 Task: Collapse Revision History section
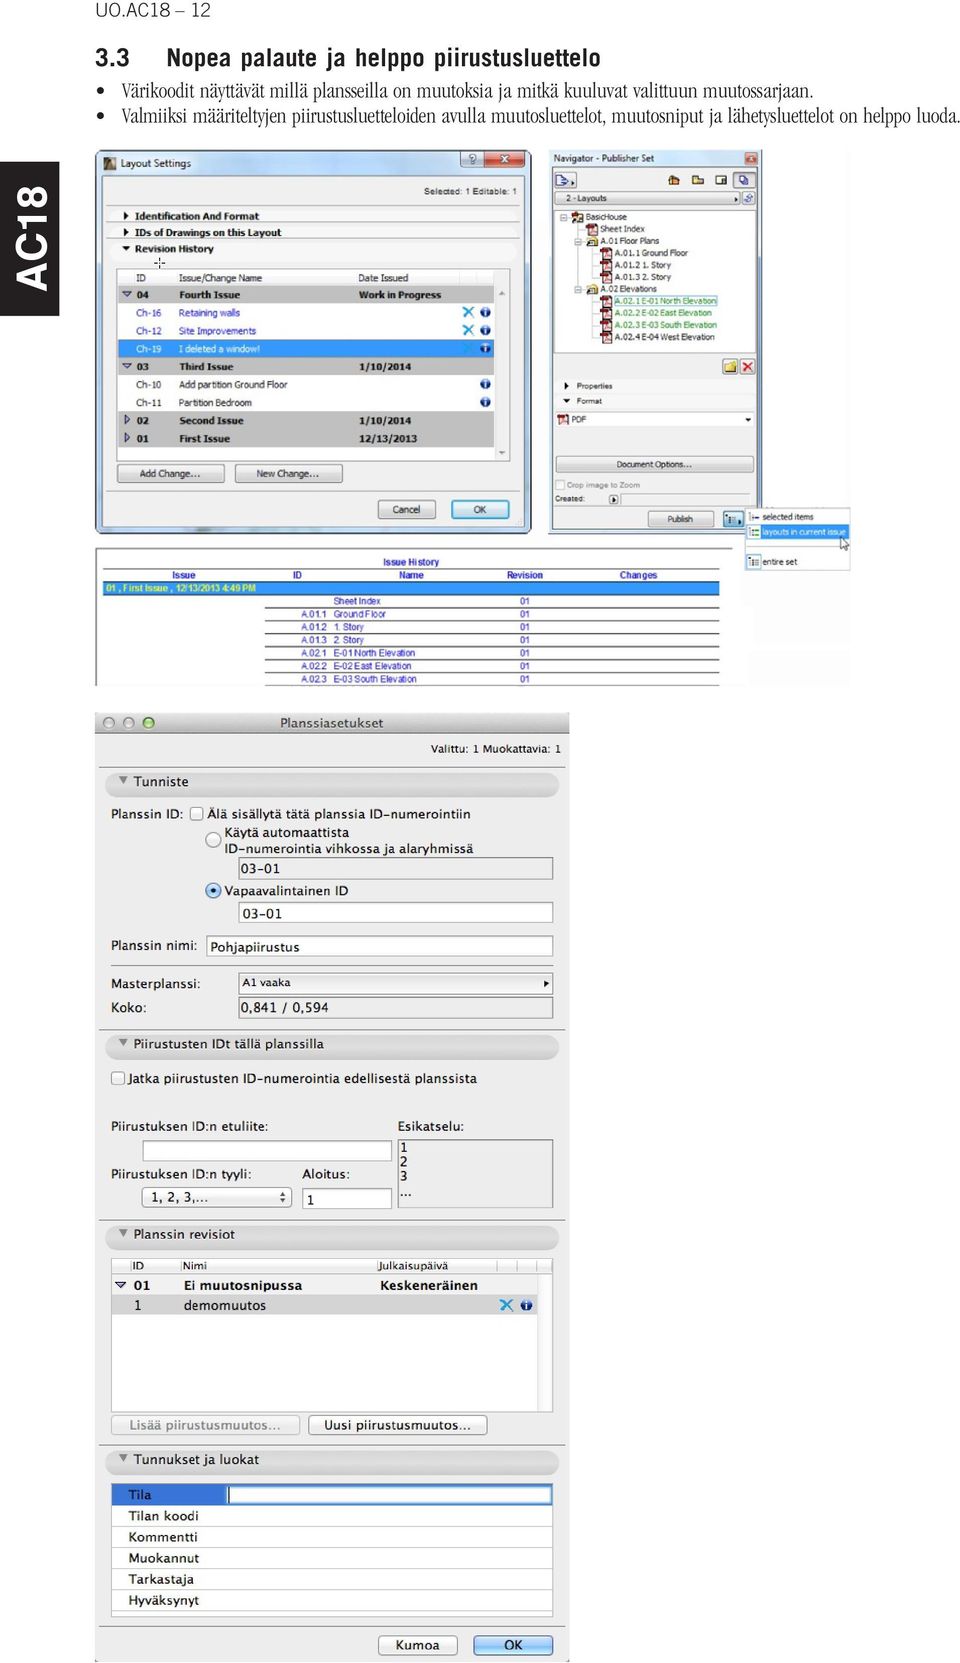[x=126, y=249]
